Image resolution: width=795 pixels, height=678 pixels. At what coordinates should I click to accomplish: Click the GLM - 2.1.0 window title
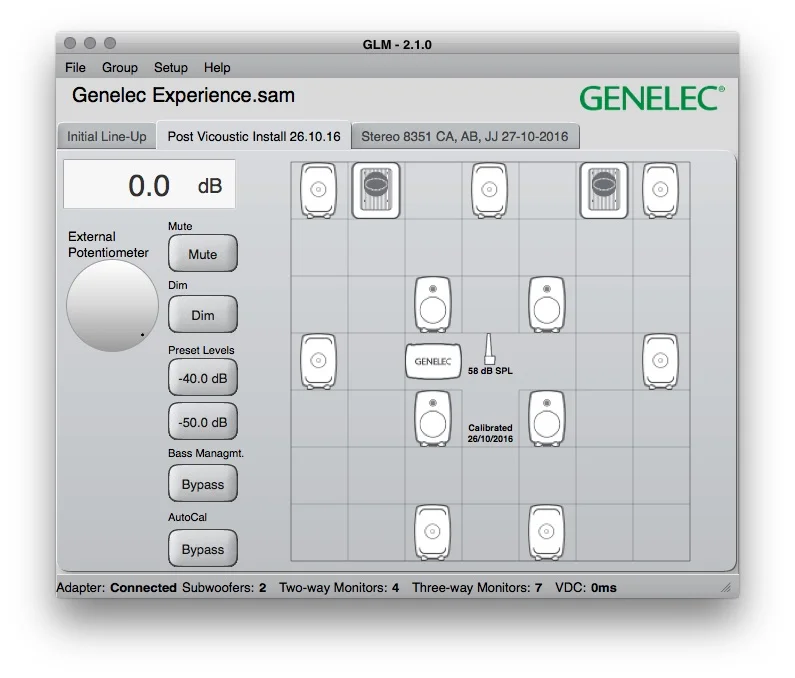(397, 45)
